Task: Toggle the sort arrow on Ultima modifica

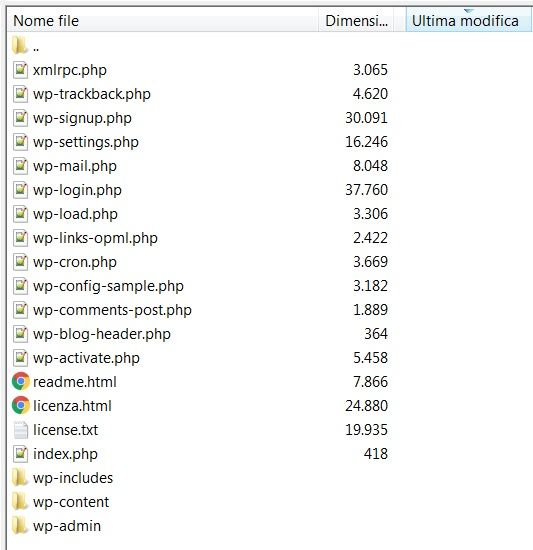Action: pyautogui.click(x=468, y=11)
